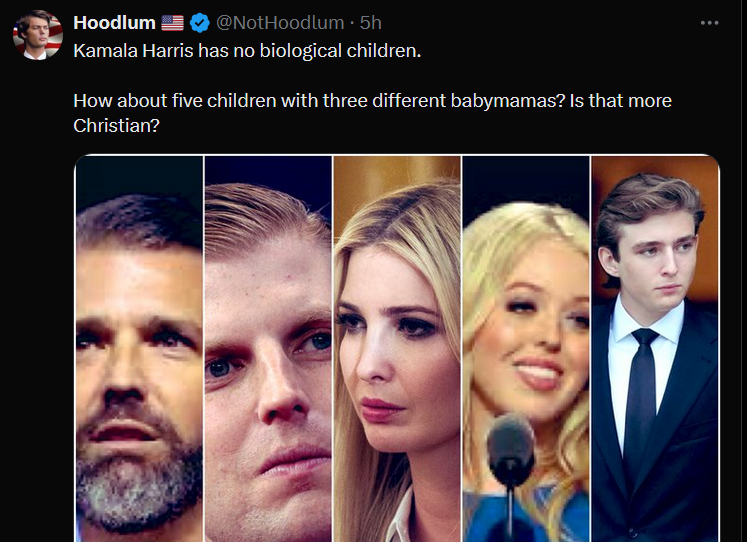Click the "How about five children" sentence

coord(162,102)
